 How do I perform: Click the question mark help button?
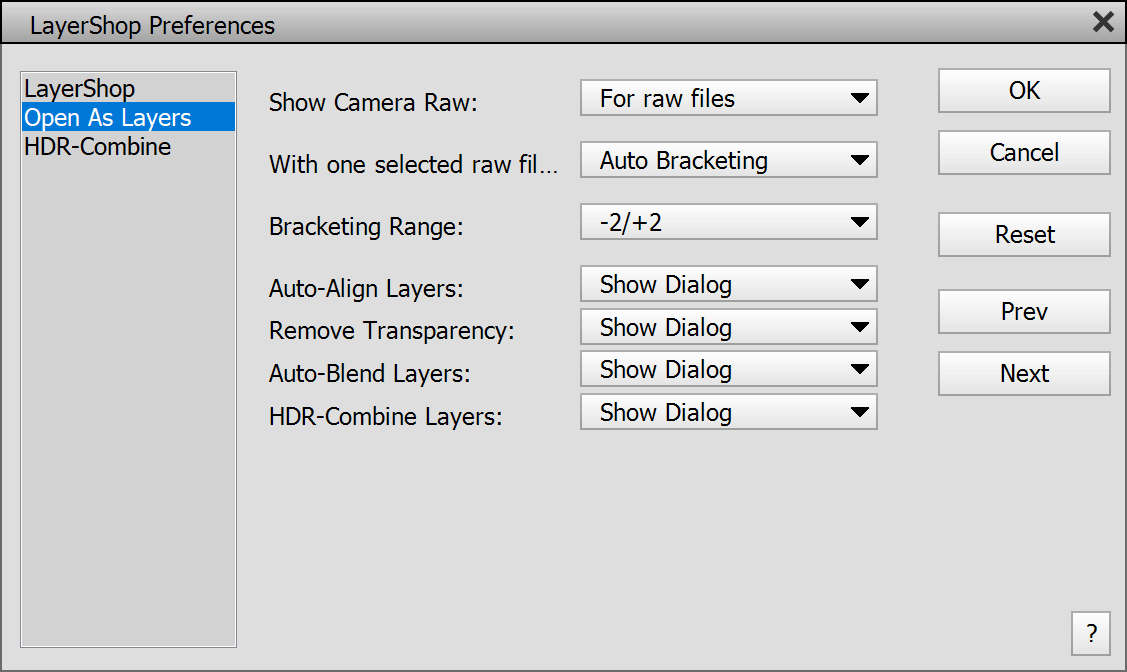pos(1091,632)
